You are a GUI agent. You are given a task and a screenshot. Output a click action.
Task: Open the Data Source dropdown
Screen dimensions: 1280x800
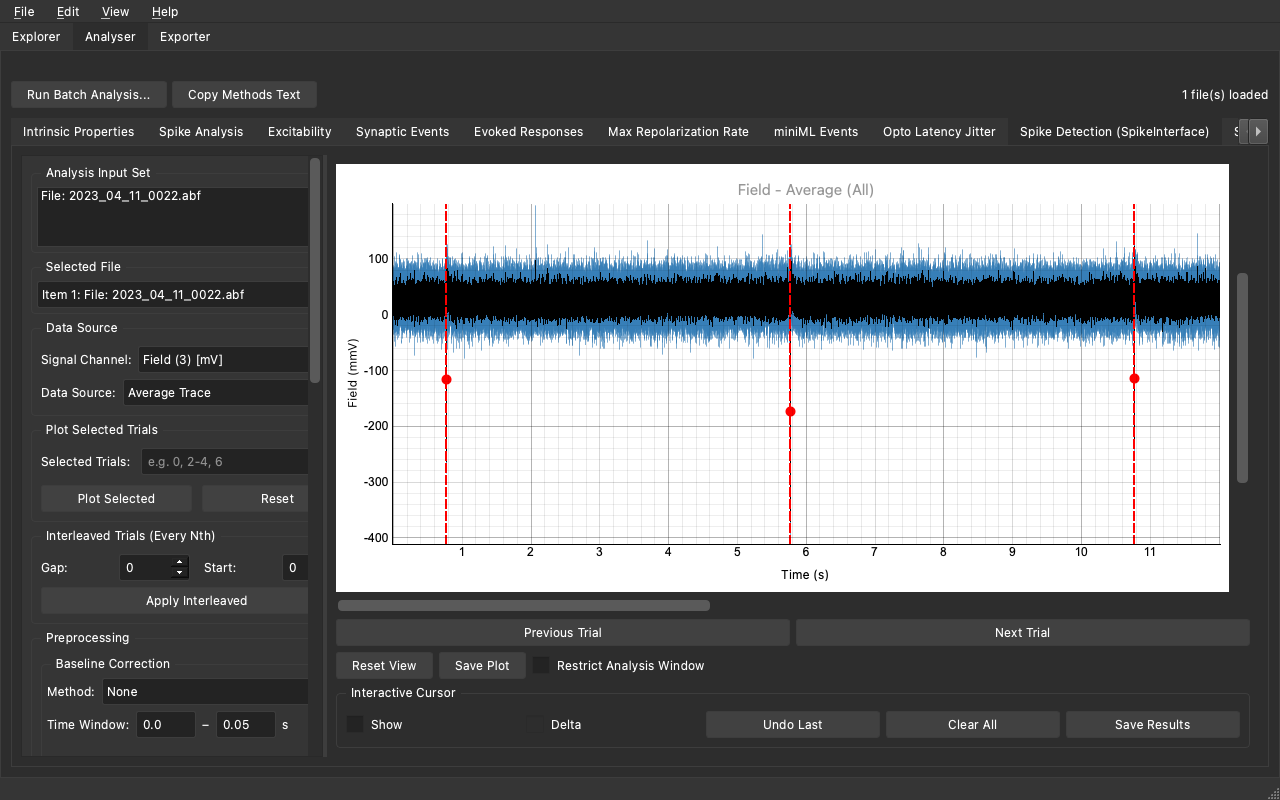(216, 393)
